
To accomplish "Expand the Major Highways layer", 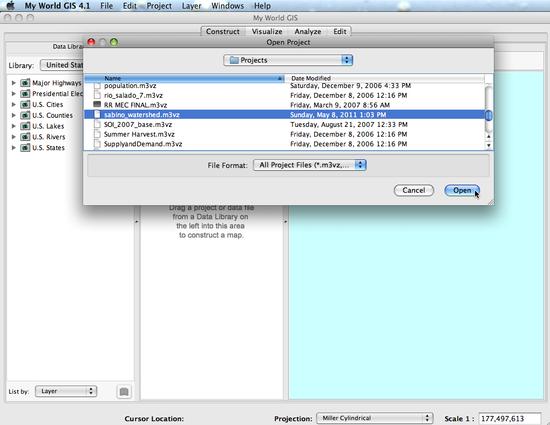I will (13, 83).
